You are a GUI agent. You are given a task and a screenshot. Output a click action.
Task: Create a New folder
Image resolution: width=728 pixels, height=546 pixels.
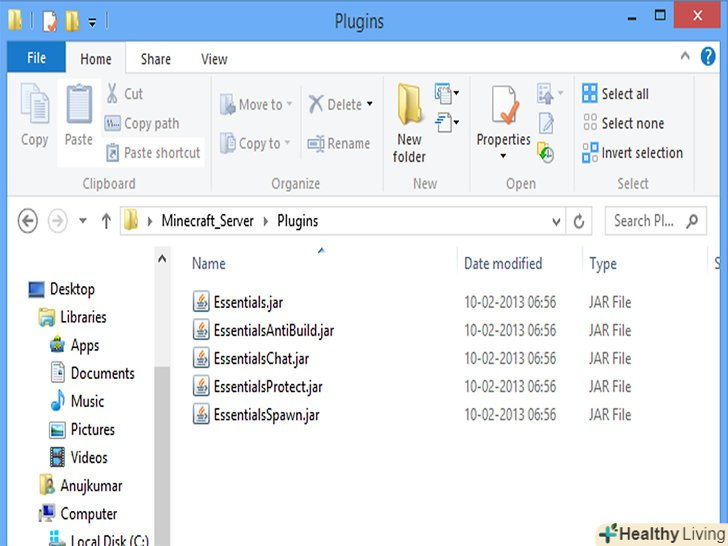(409, 123)
